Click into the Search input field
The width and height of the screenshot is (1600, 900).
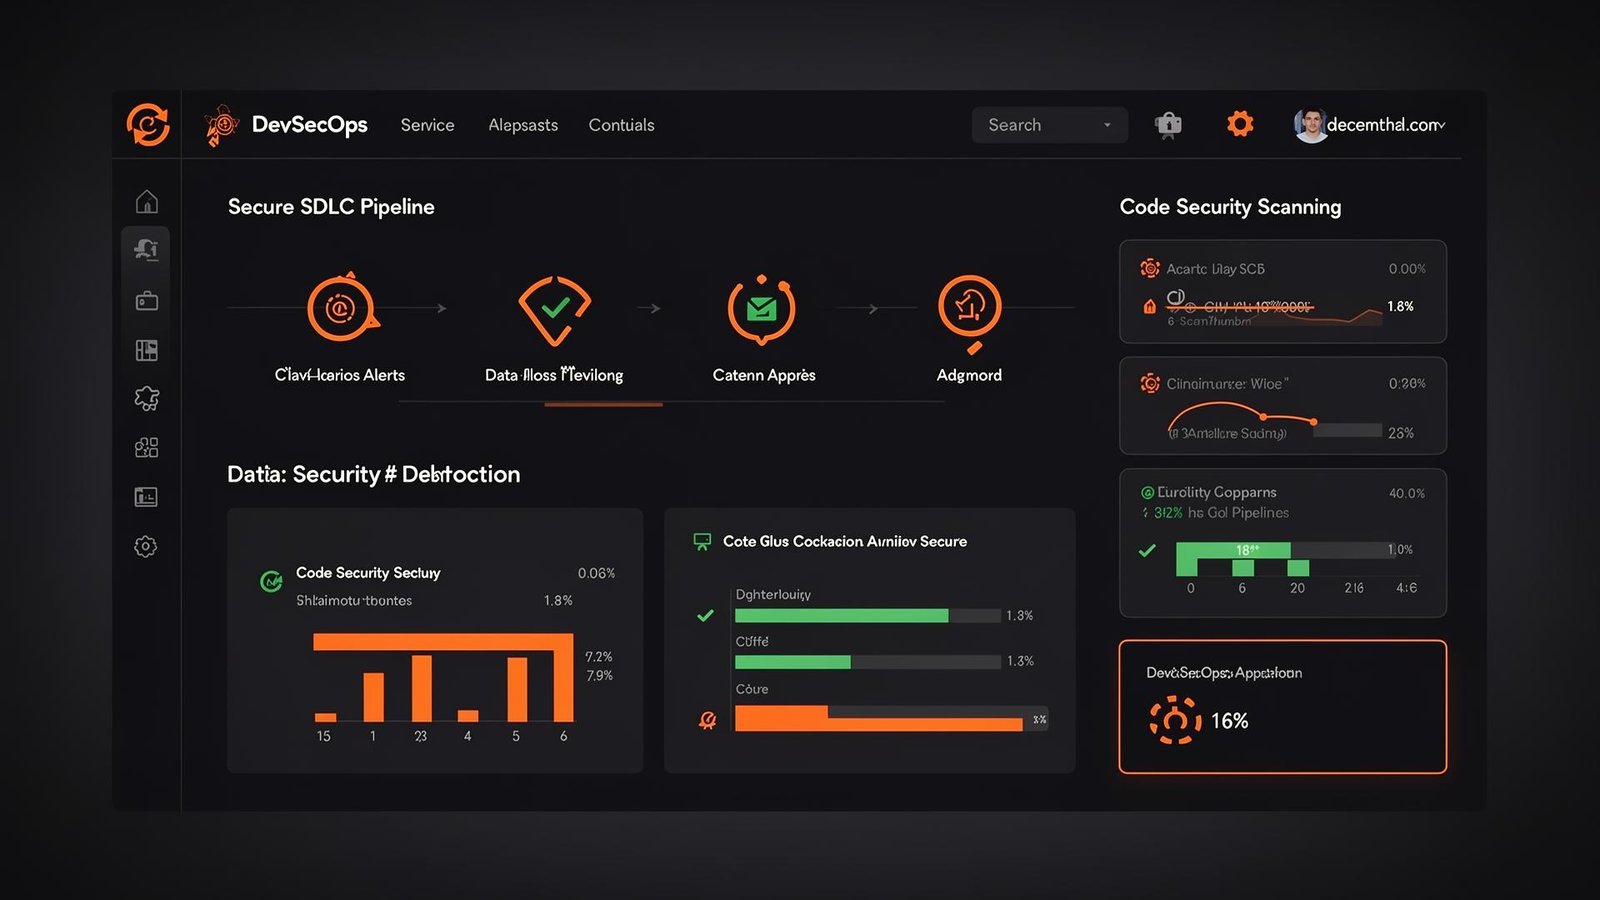pyautogui.click(x=1035, y=125)
